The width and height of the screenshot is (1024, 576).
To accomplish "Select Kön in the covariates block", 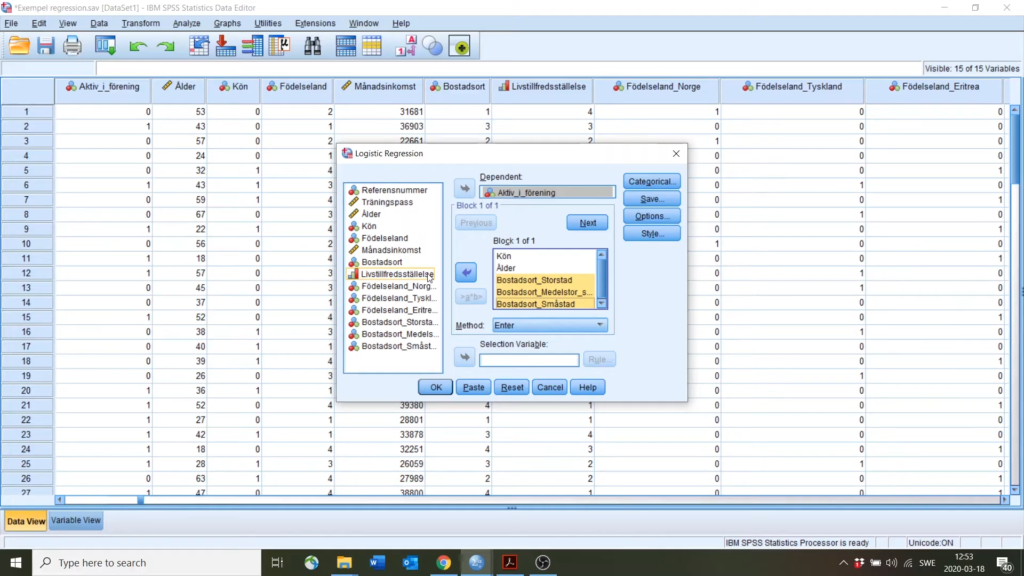I will pyautogui.click(x=504, y=256).
